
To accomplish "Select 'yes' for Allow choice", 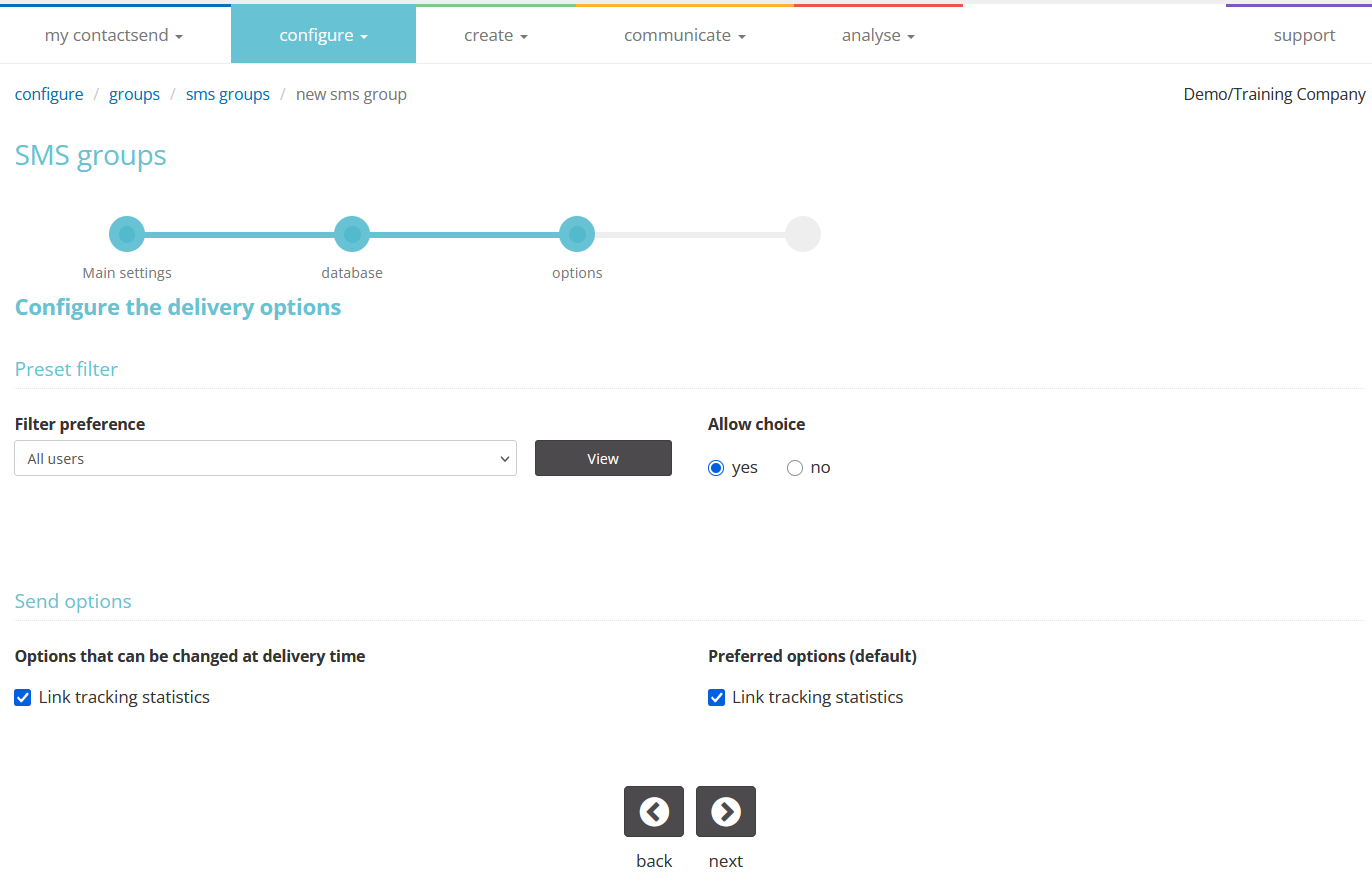I will click(x=716, y=468).
